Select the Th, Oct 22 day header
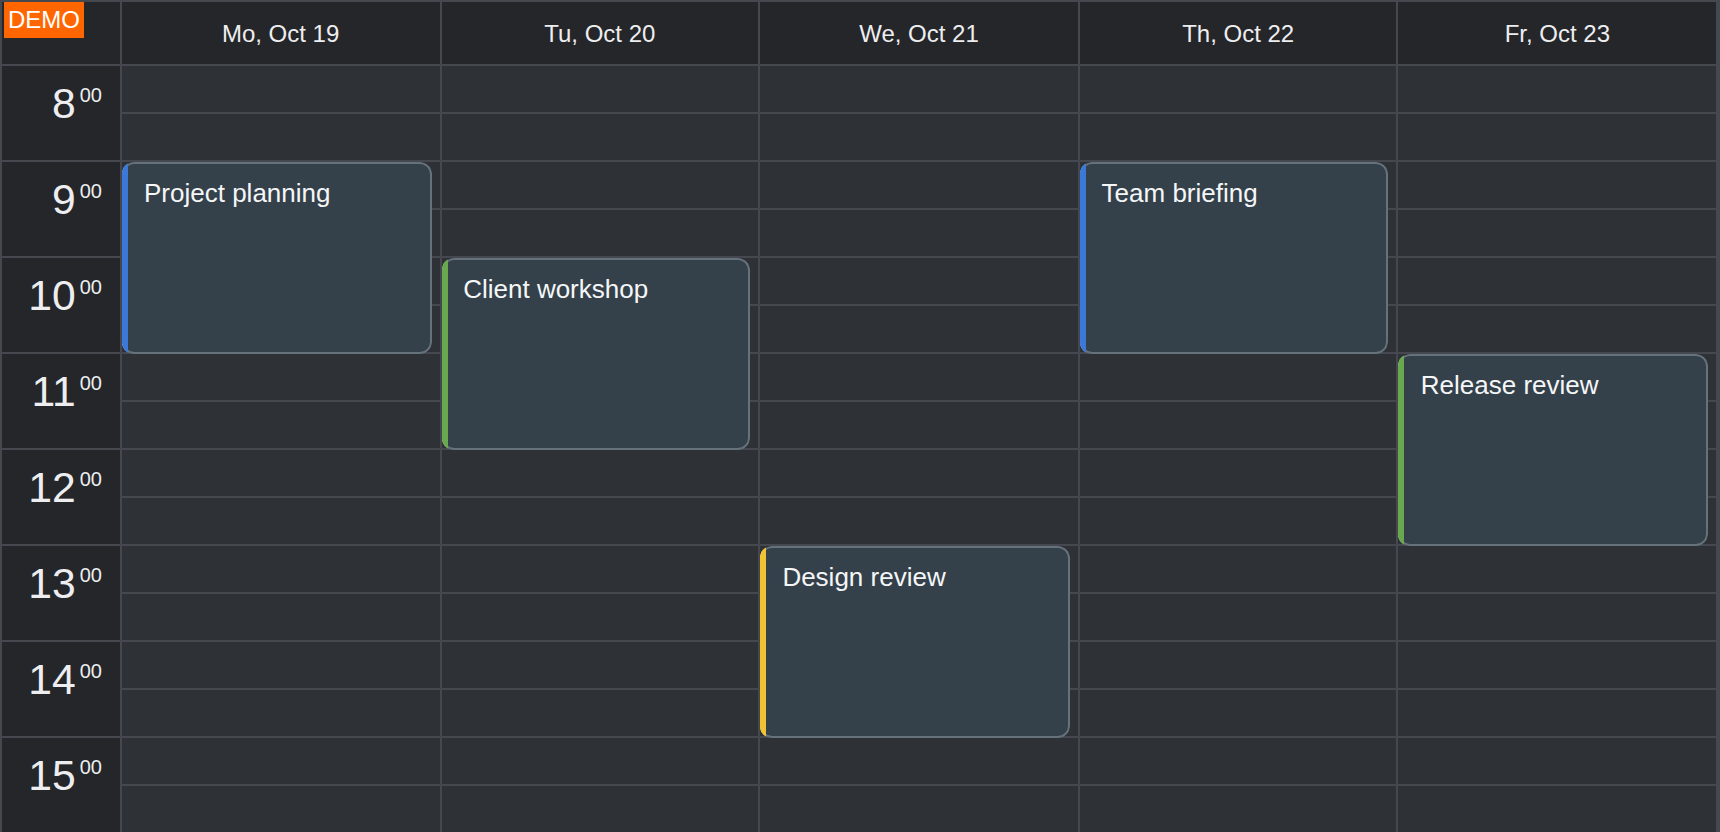Image resolution: width=1720 pixels, height=832 pixels. click(x=1238, y=34)
